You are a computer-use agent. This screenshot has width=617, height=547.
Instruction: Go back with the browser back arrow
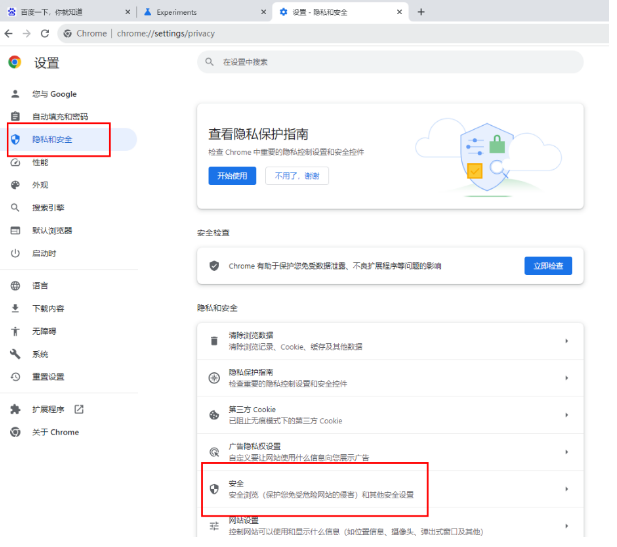click(x=9, y=34)
